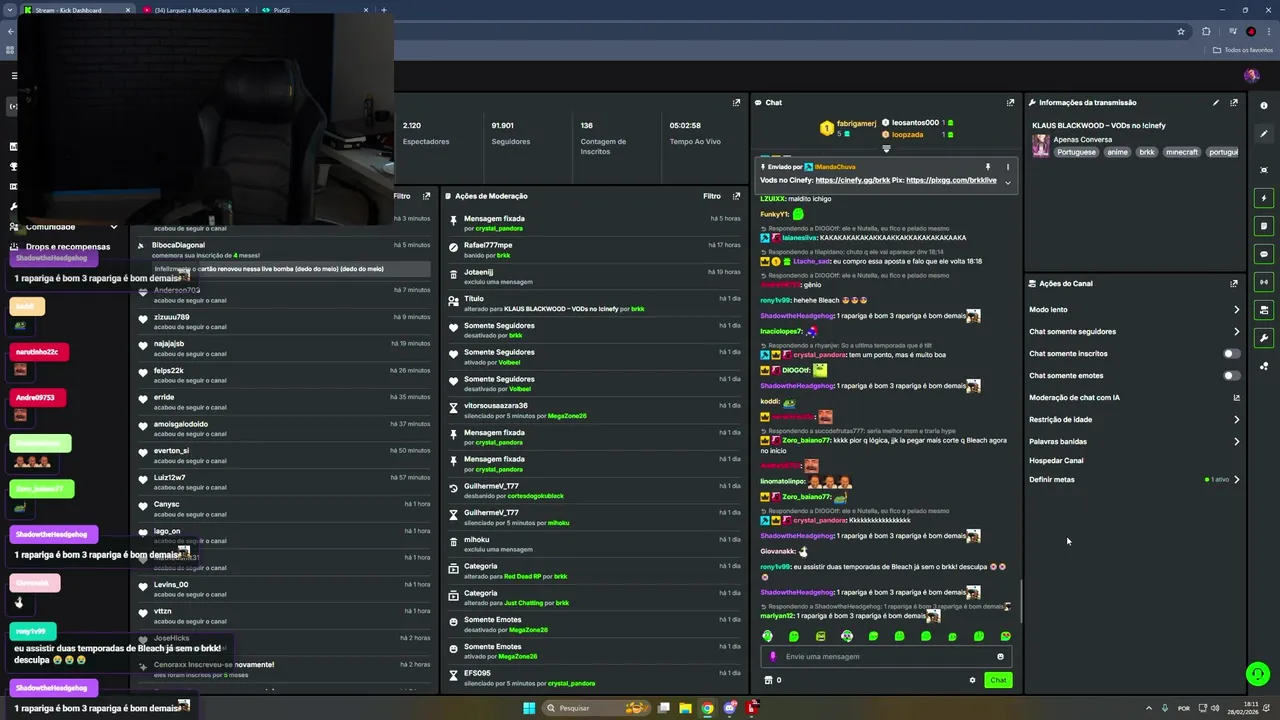The width and height of the screenshot is (1280, 720).
Task: Toggle Chat somente inscritos
Action: pyautogui.click(x=1232, y=353)
